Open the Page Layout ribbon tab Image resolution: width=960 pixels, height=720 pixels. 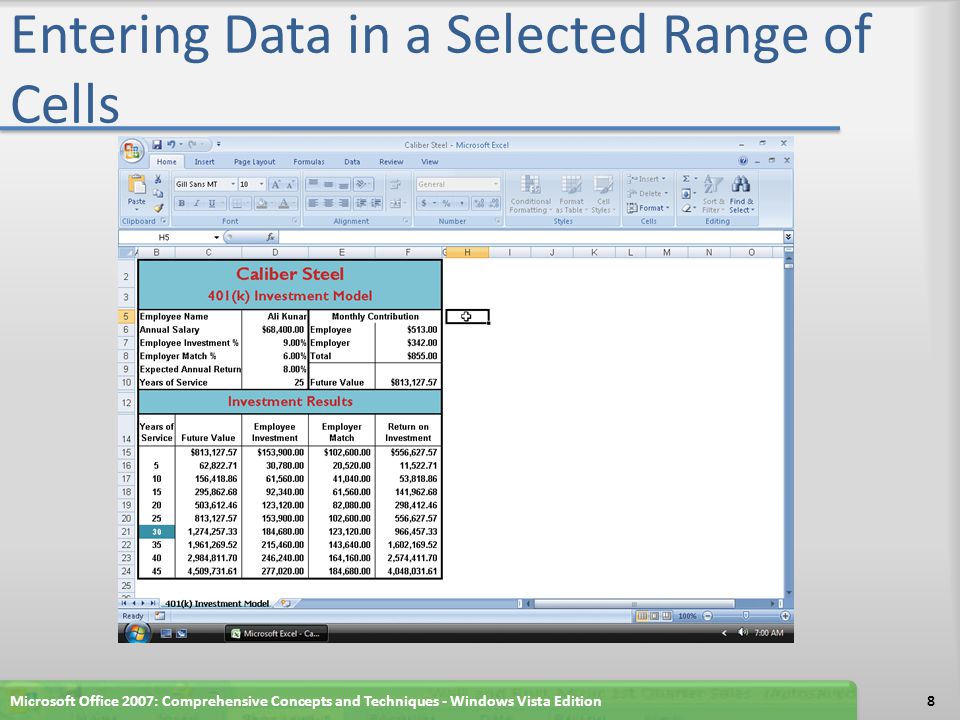(x=254, y=162)
